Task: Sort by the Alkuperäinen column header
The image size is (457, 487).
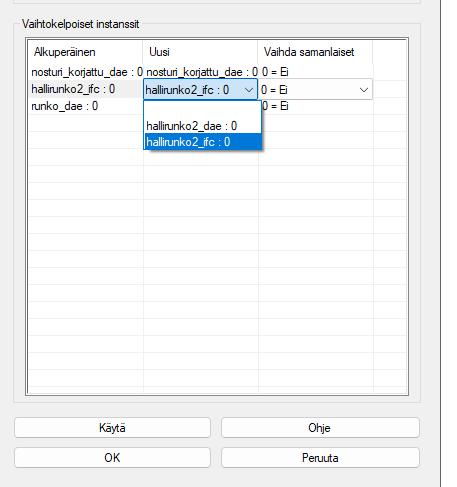Action: point(86,52)
